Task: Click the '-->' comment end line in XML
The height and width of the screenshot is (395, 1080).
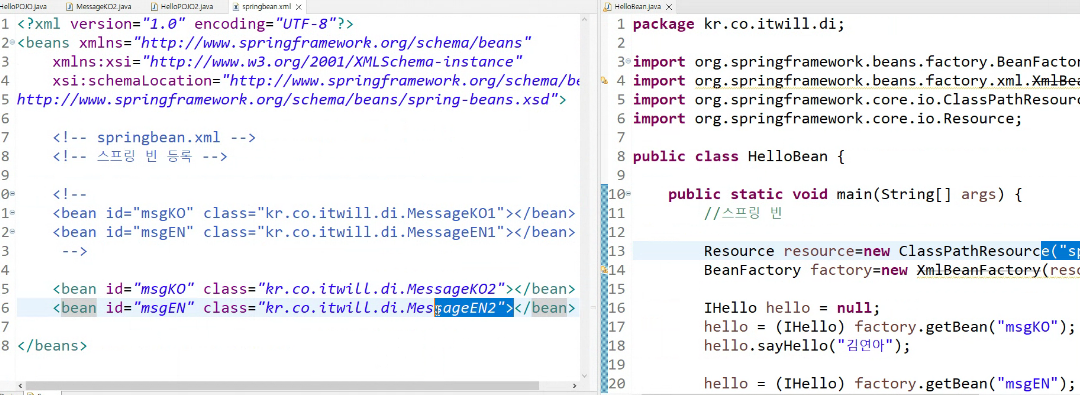Action: tap(74, 252)
